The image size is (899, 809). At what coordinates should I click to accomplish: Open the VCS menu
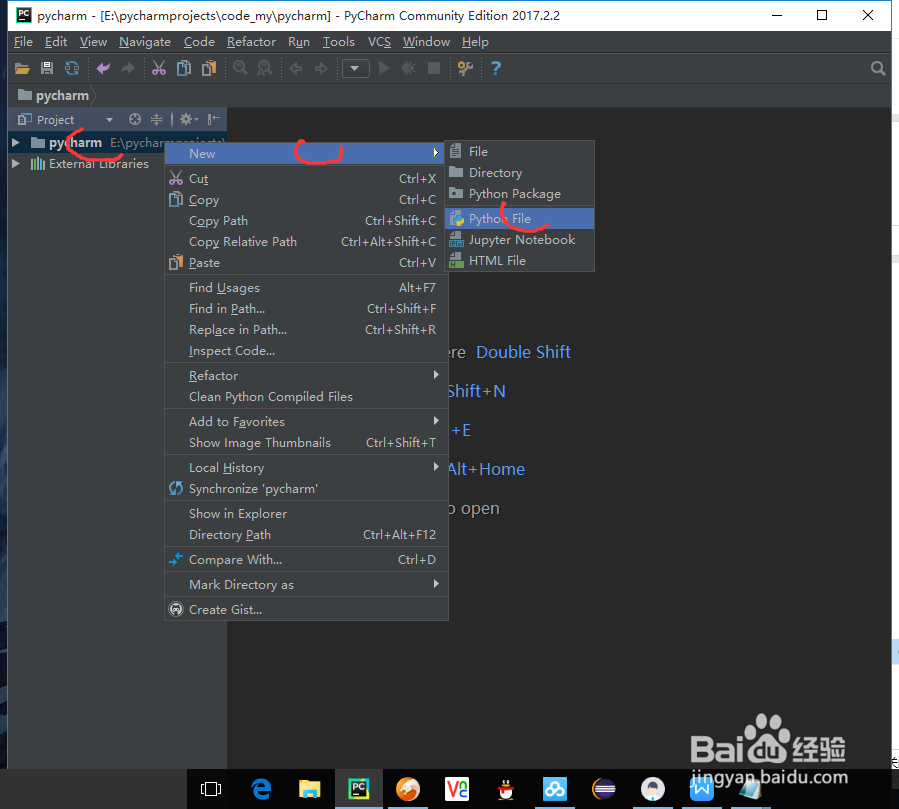(379, 42)
